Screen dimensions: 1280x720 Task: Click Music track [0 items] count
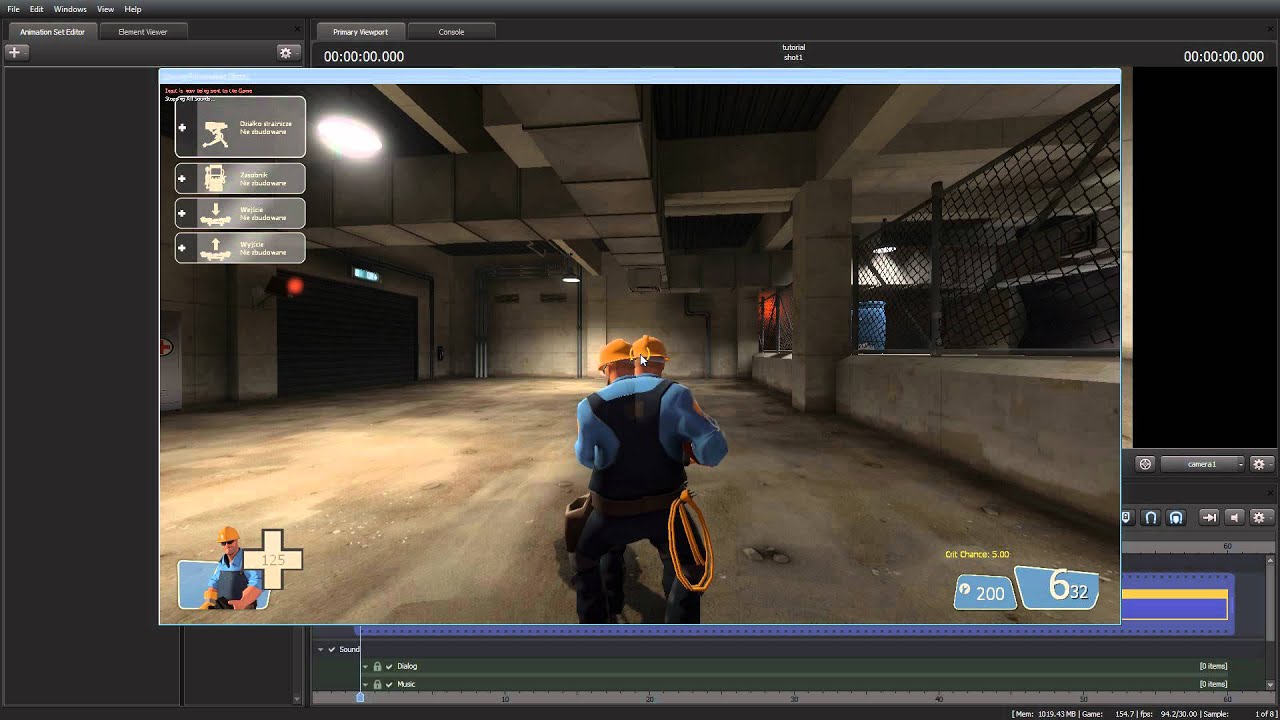click(1213, 684)
